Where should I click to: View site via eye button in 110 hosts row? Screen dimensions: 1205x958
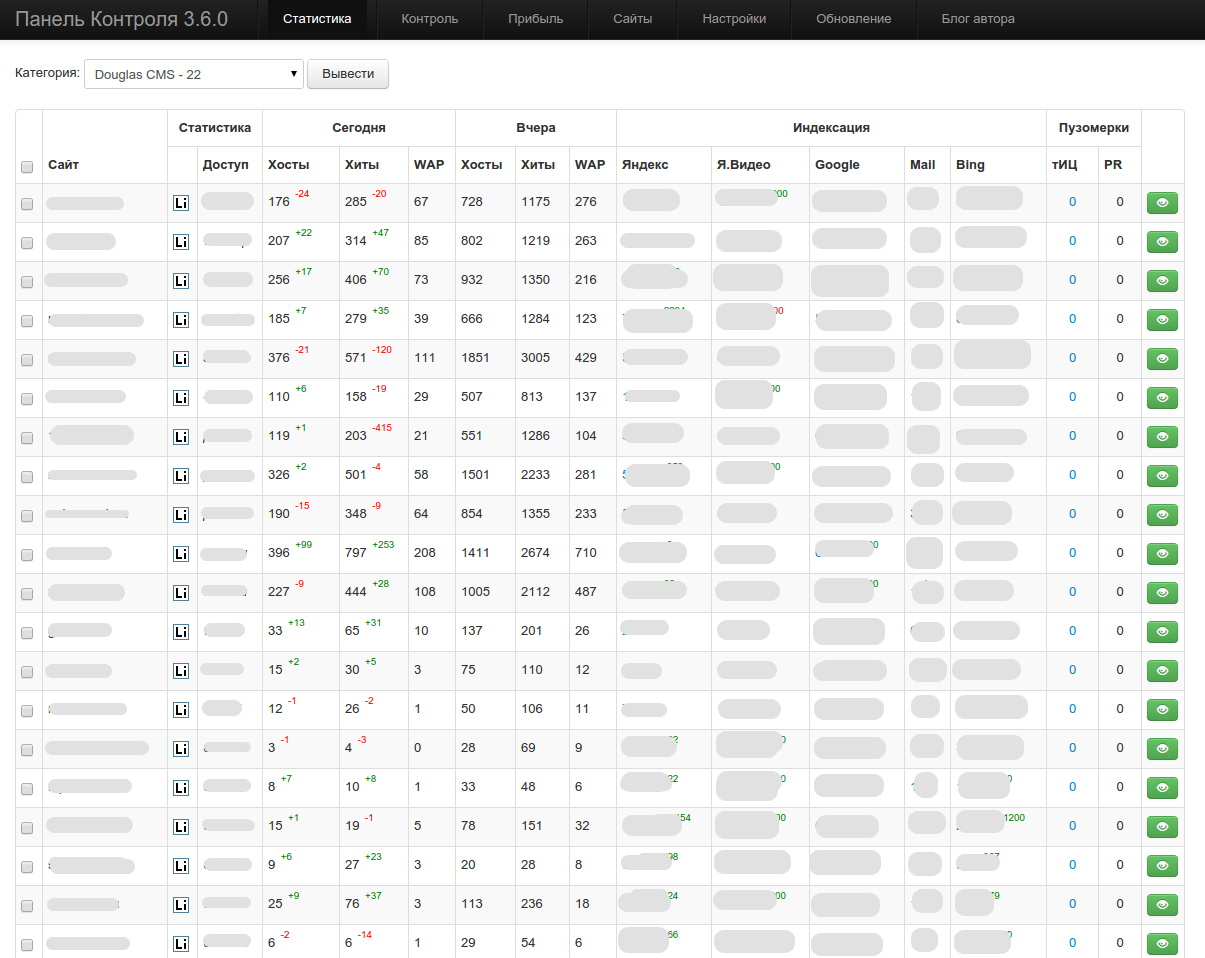[x=1162, y=398]
